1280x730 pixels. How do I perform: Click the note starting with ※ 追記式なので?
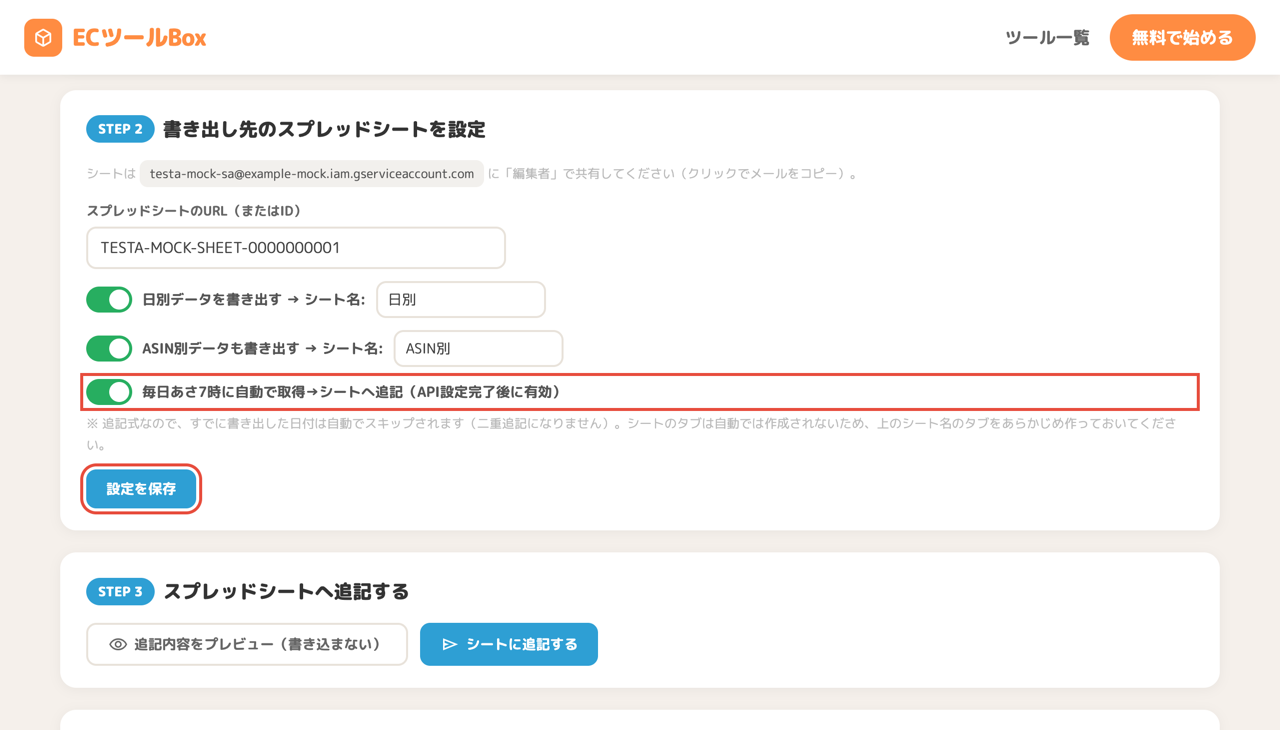(x=631, y=434)
